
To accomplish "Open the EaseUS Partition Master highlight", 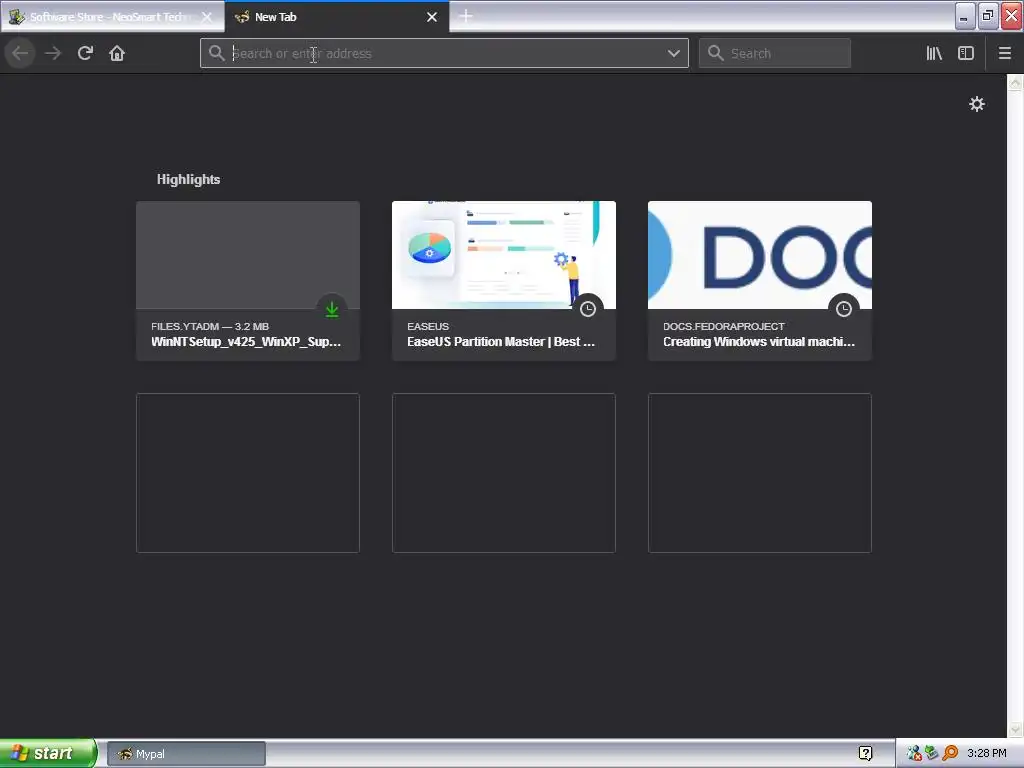I will pos(504,280).
